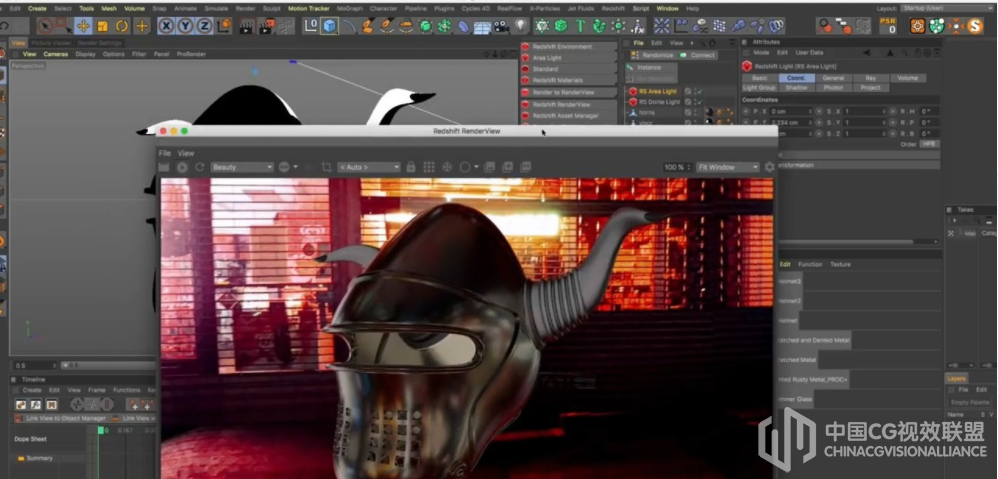Open the Basic attributes tab
Screen dimensions: 998x479
[x=760, y=78]
